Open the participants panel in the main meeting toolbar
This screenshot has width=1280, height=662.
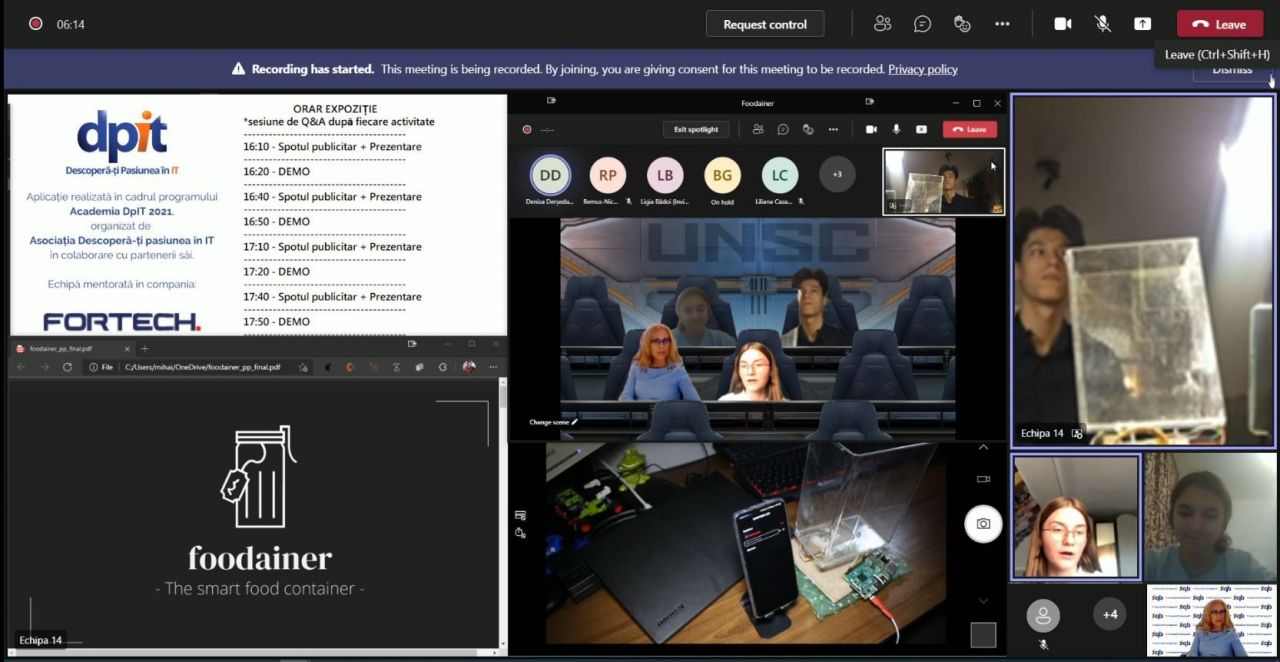(882, 24)
